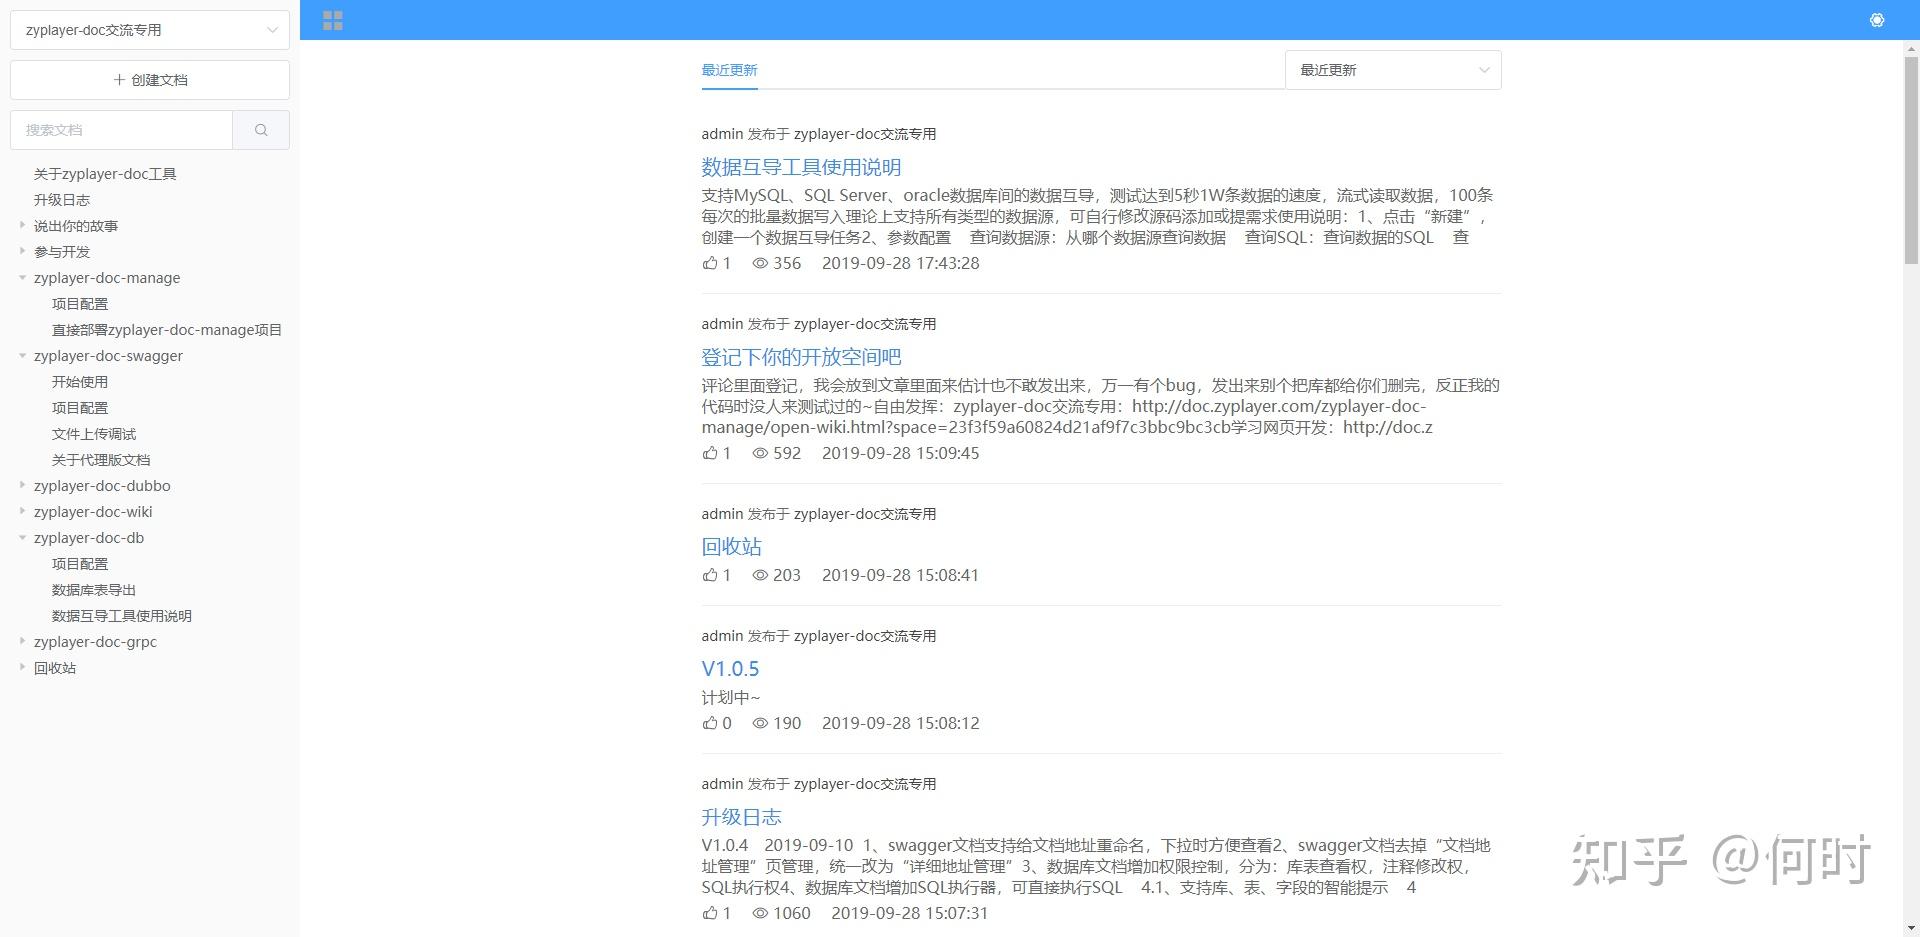The height and width of the screenshot is (937, 1920).
Task: Open 关于zyplayer-doc工具 from the sidebar
Action: point(104,173)
